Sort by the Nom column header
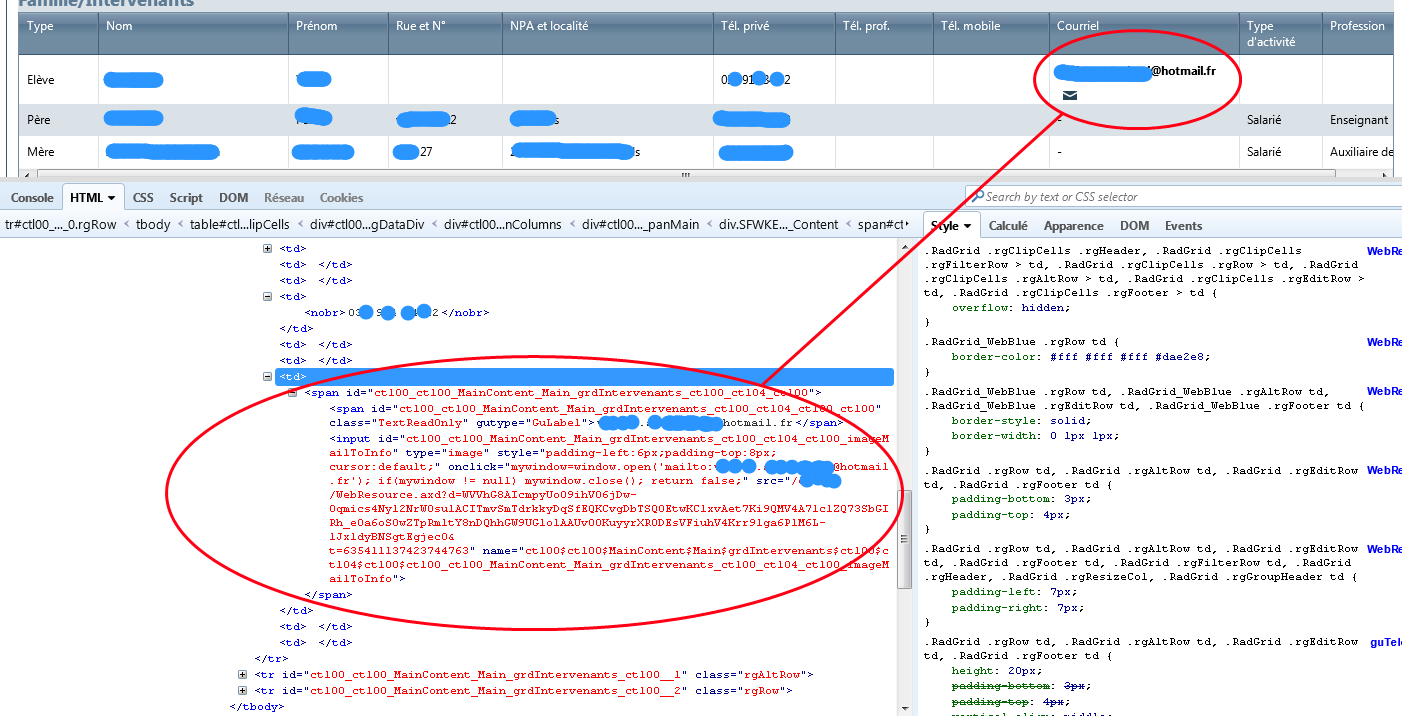Viewport: 1402px width, 716px height. [193, 33]
